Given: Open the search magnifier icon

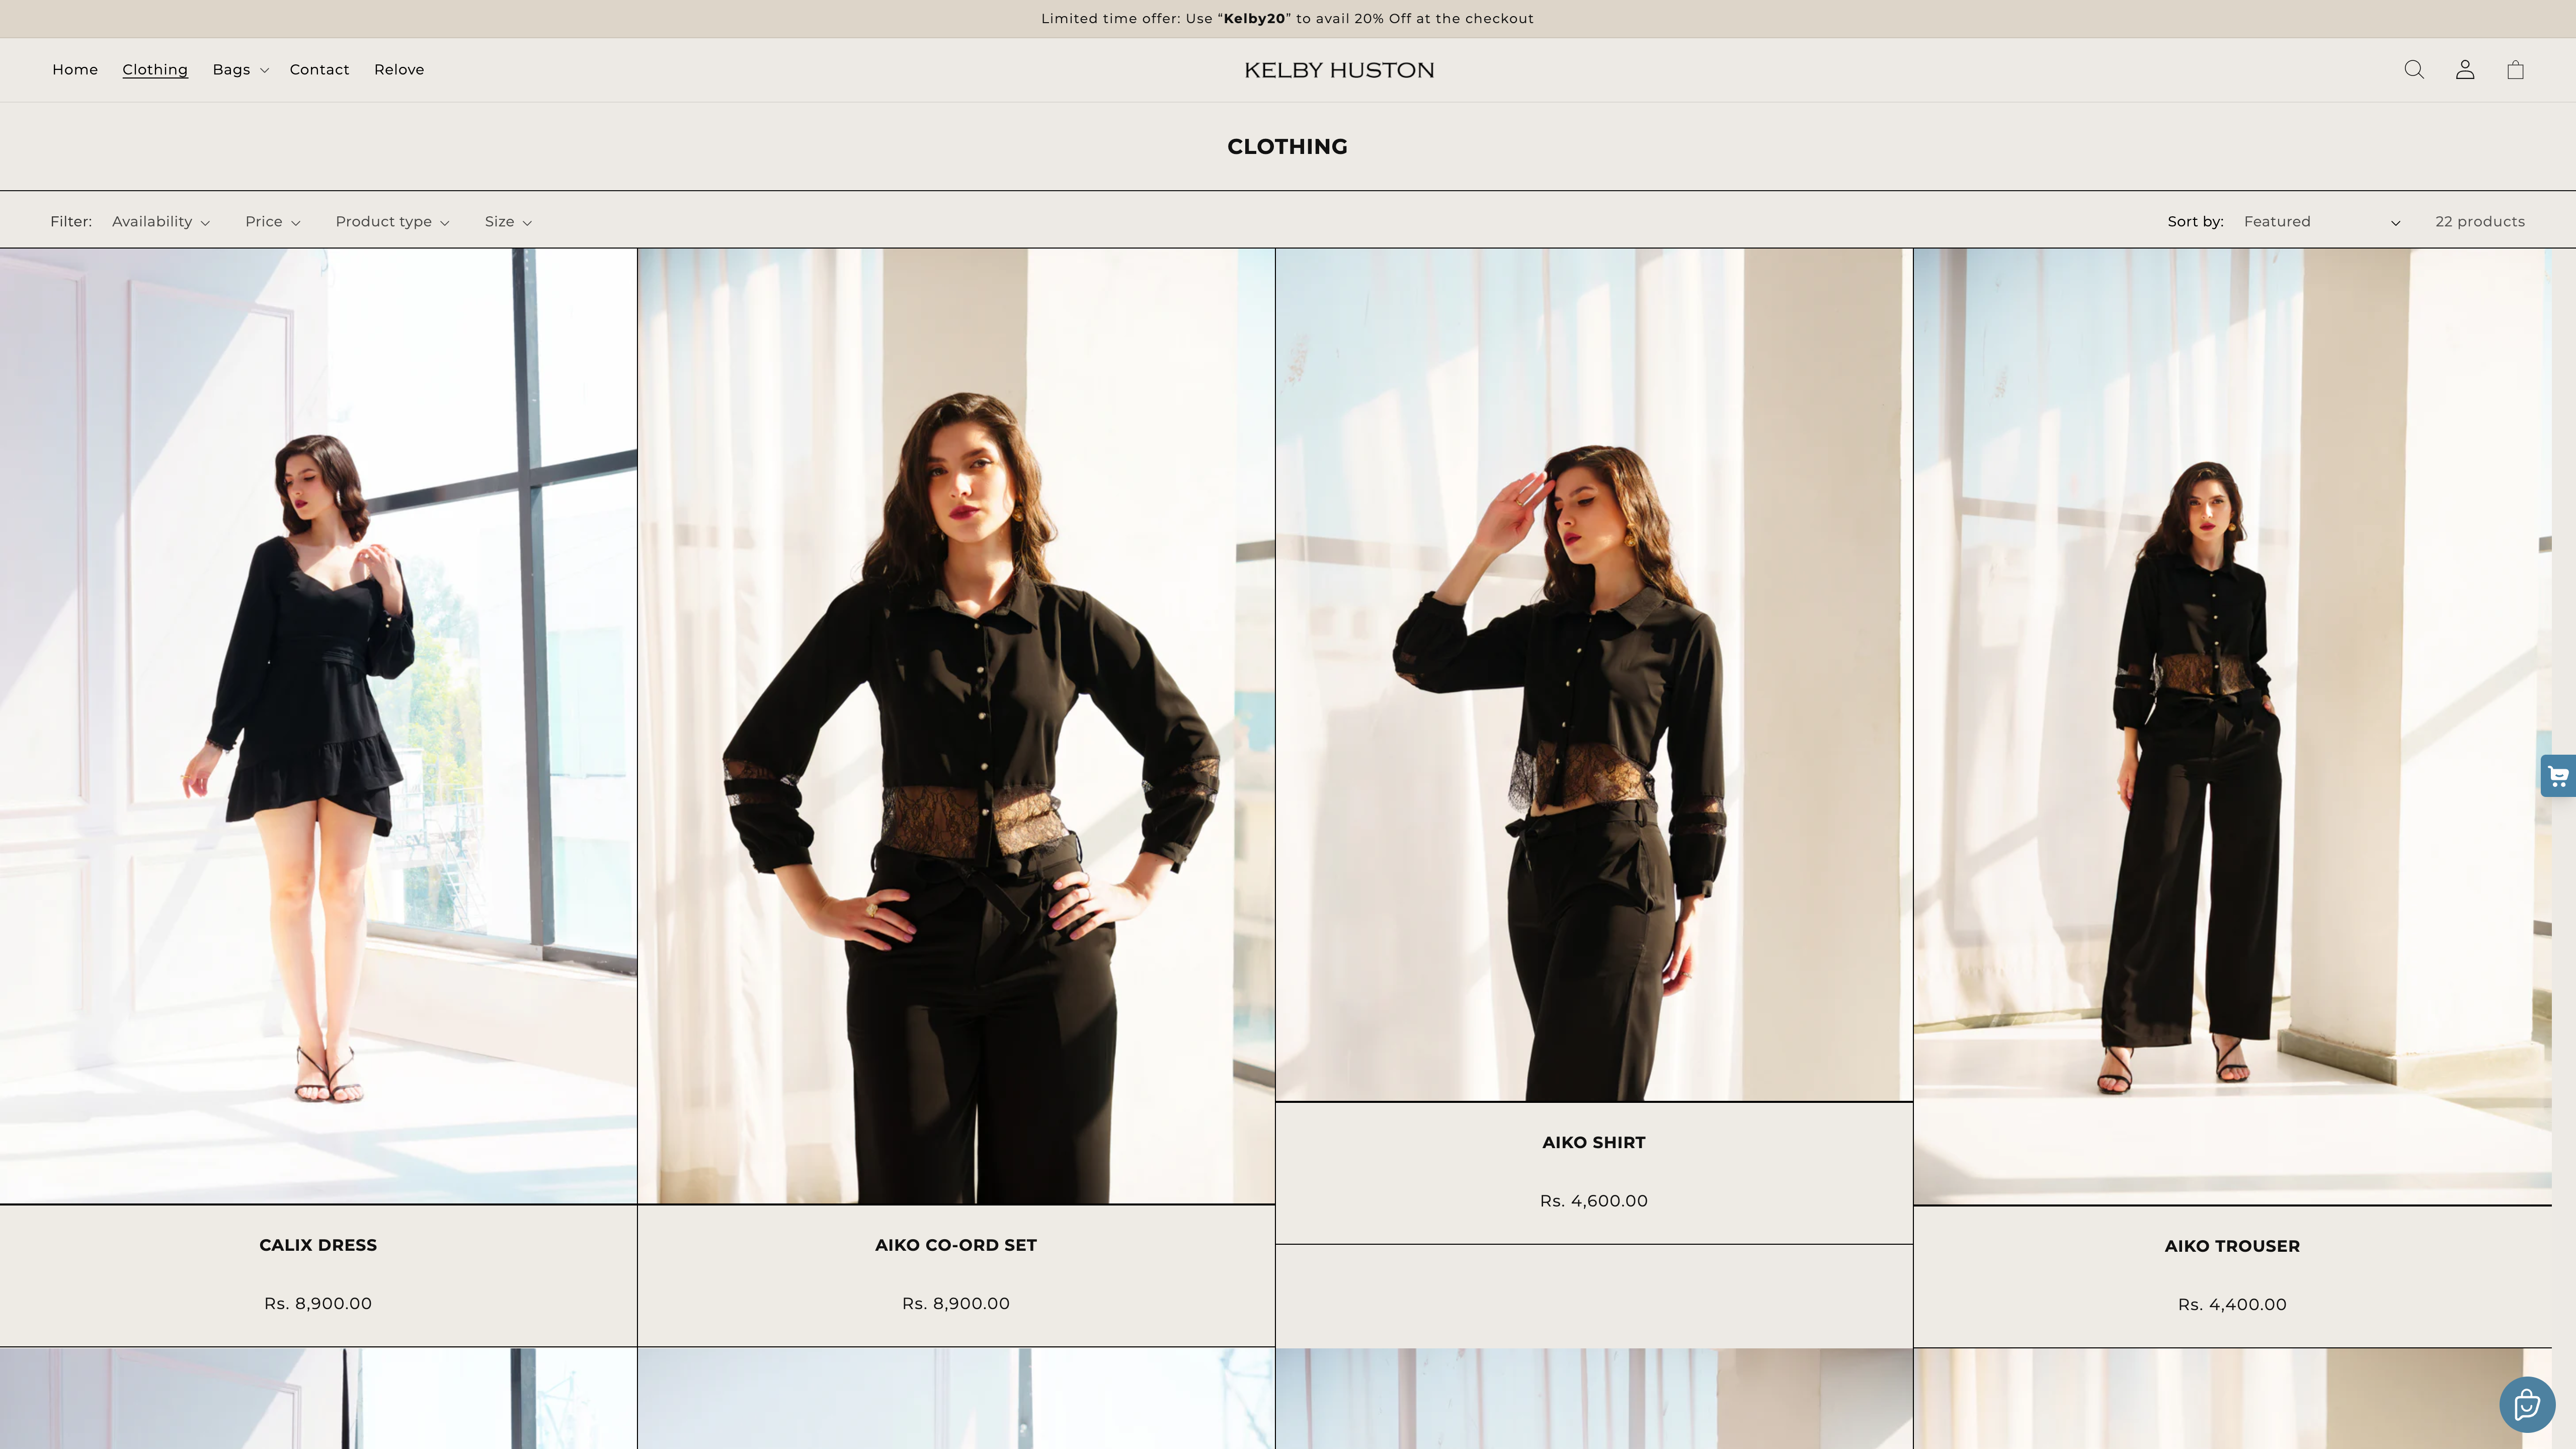Looking at the screenshot, I should [x=2414, y=70].
